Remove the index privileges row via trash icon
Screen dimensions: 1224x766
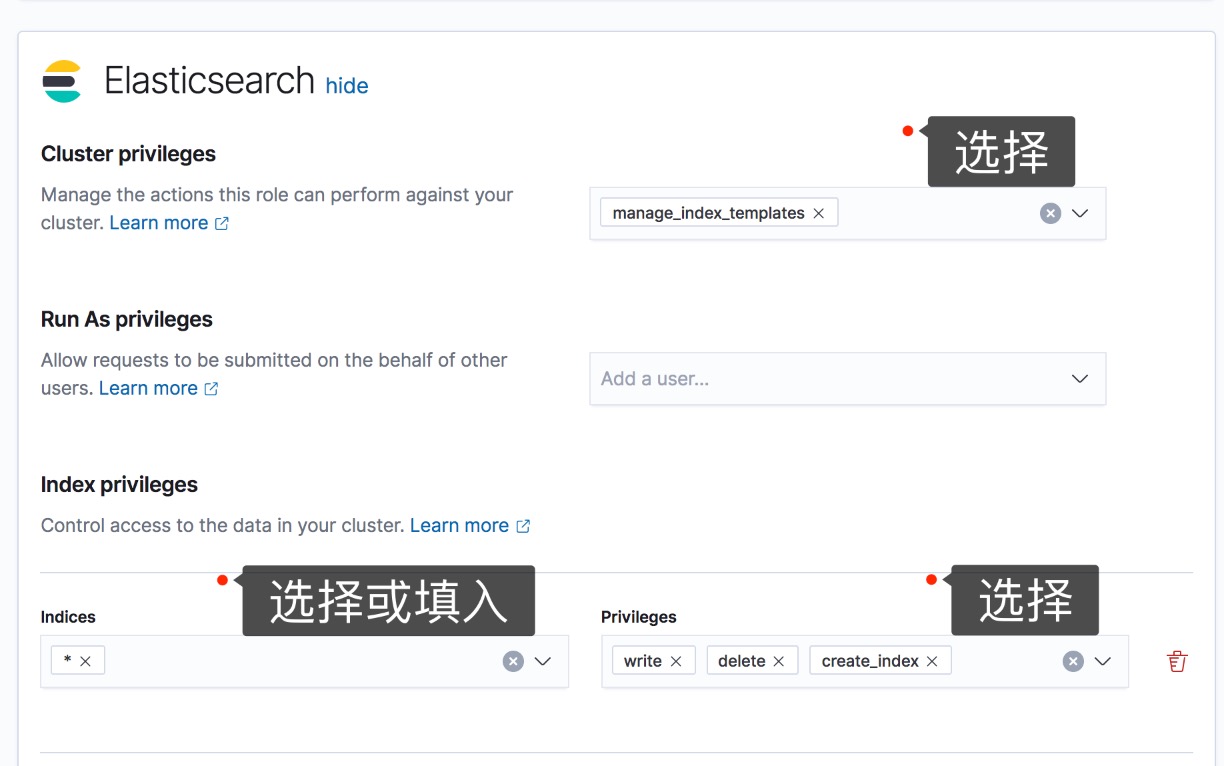[1177, 661]
